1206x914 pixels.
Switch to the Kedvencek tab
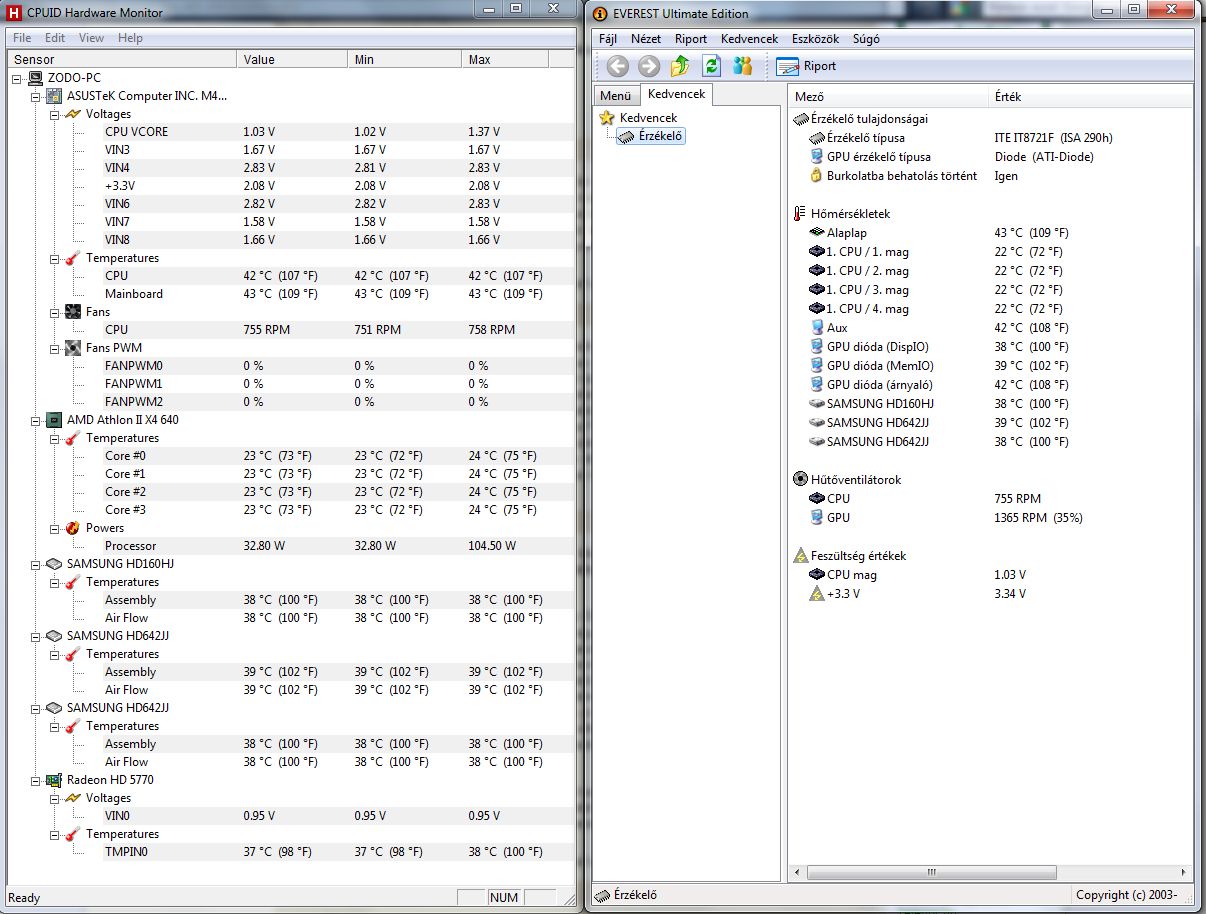676,94
